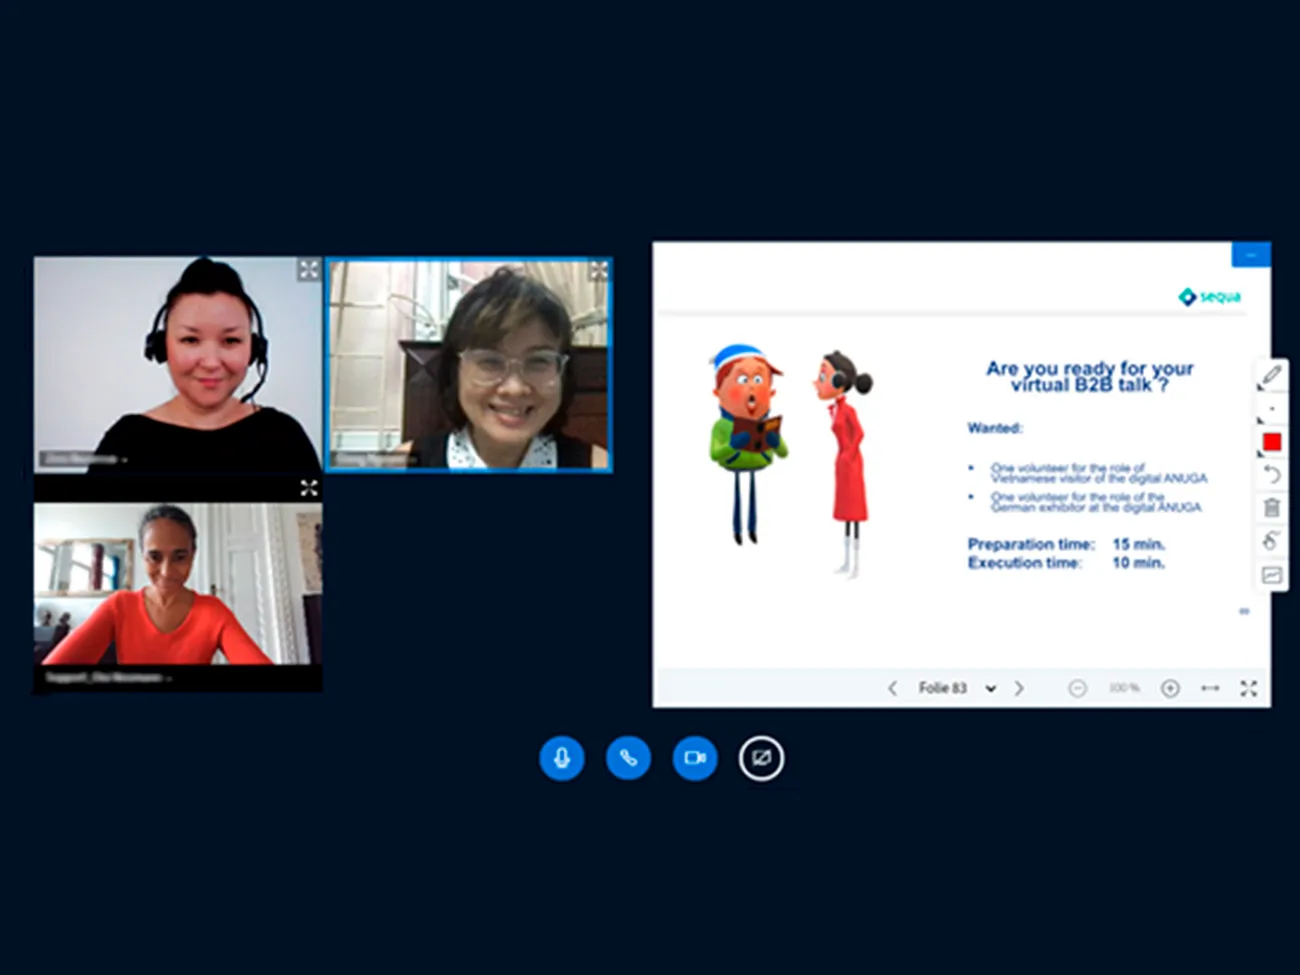This screenshot has width=1300, height=975.
Task: Open the Folie 83 slide dropdown
Action: [x=991, y=688]
